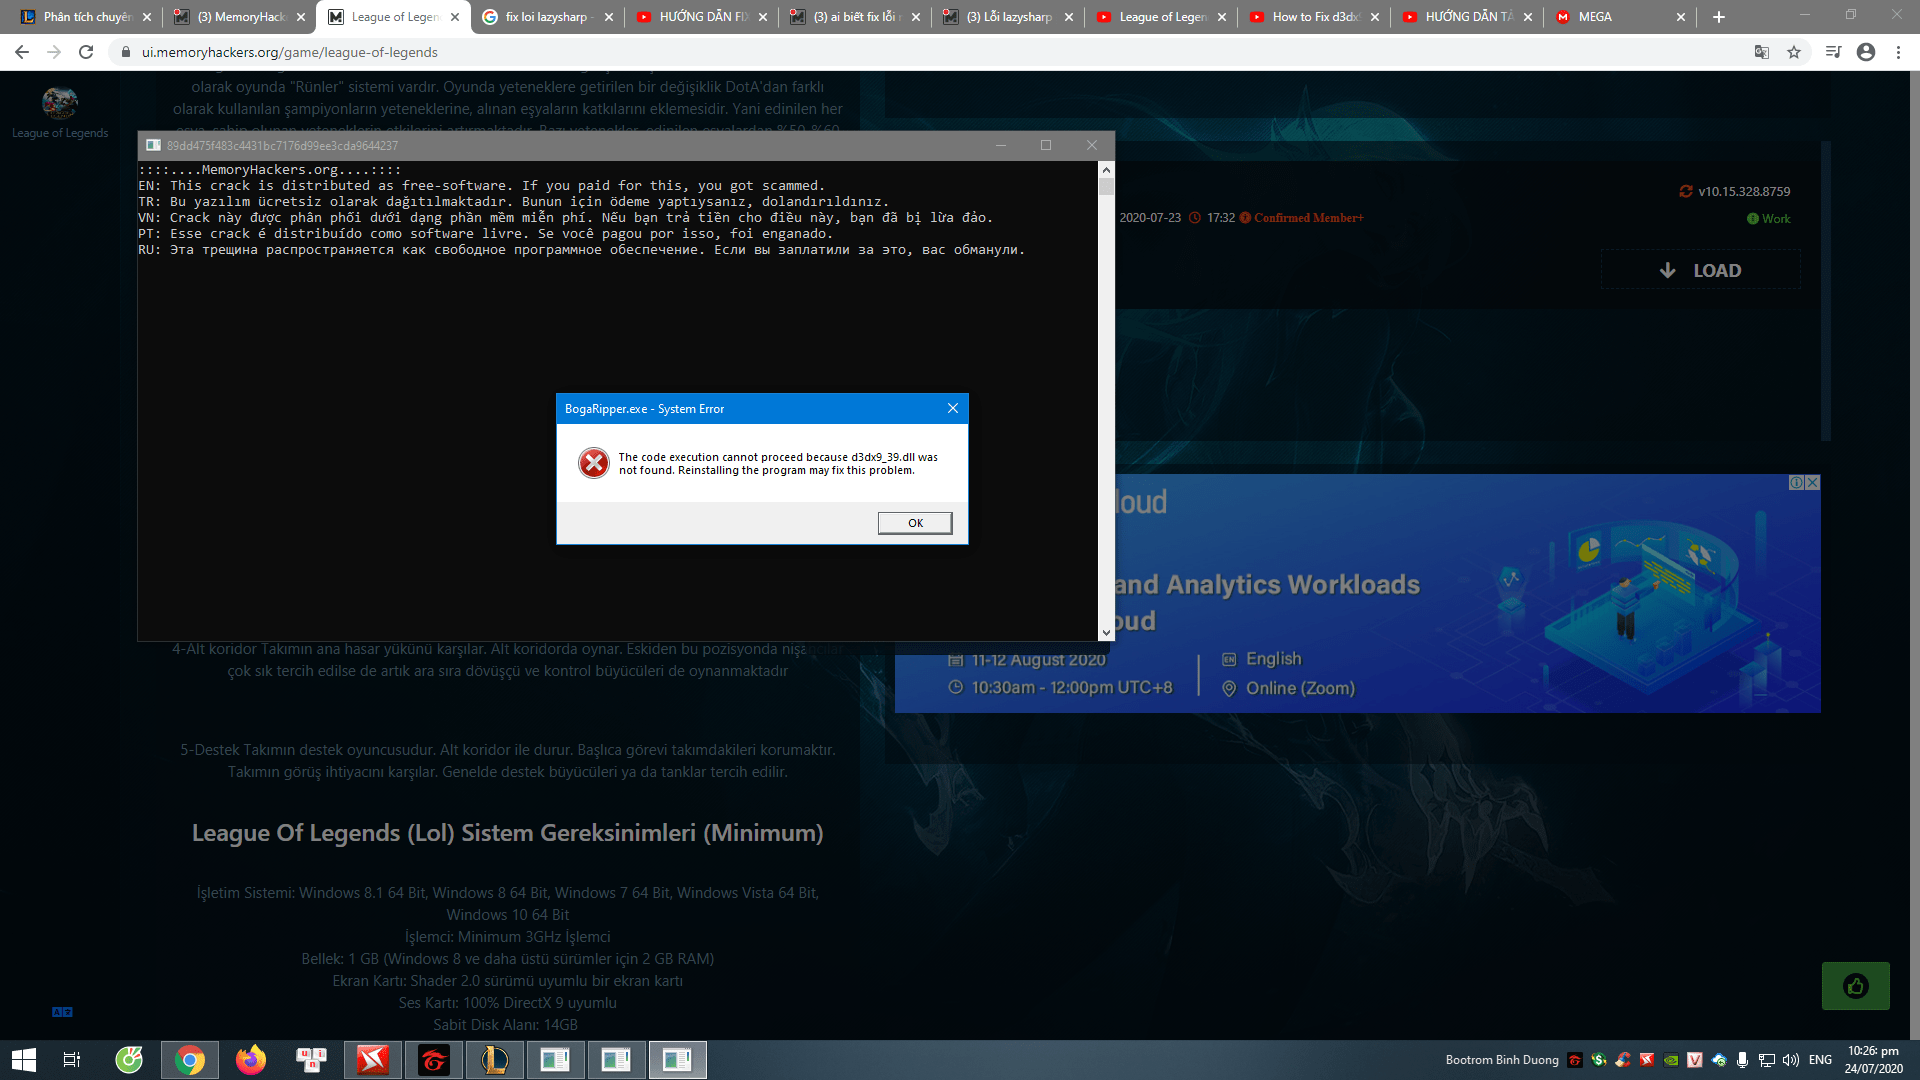Click the green 'Work' status label
Viewport: 1920px width, 1080px height.
pos(1768,219)
